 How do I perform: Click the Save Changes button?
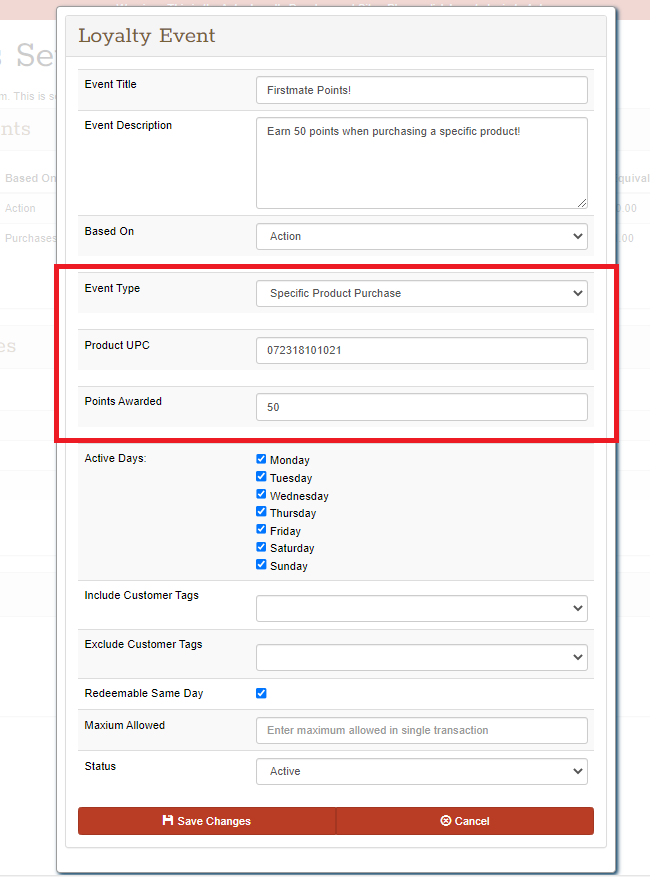coord(207,821)
